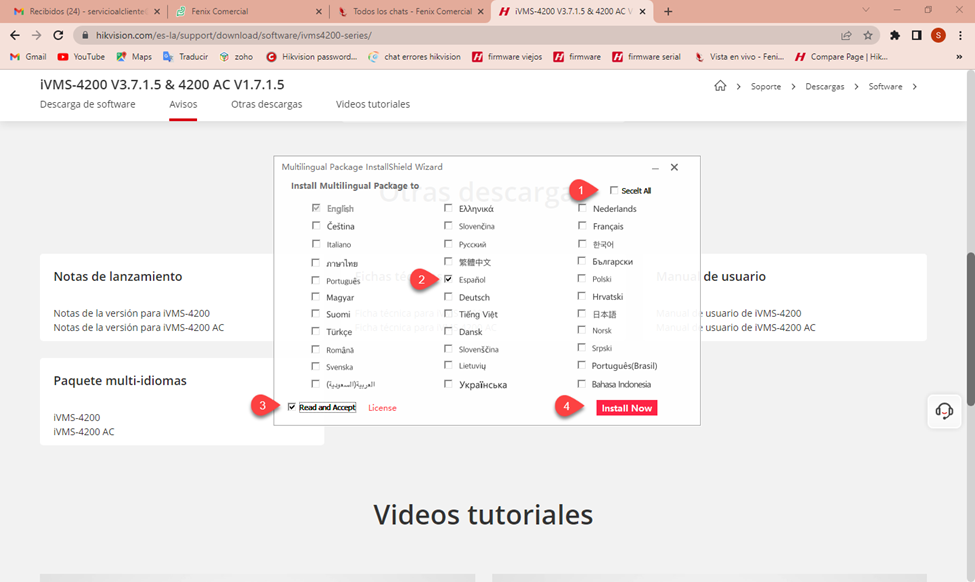Screen dimensions: 975x582
Task: Click the home icon in breadcrumb
Action: (720, 86)
